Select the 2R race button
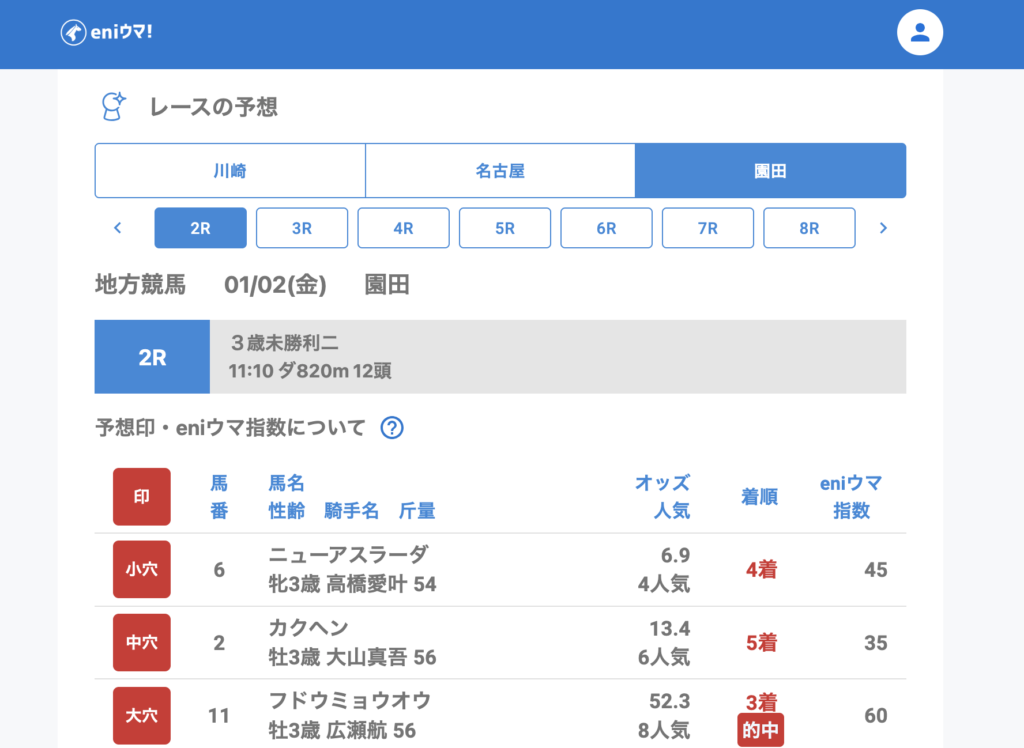This screenshot has width=1024, height=748. tap(200, 228)
